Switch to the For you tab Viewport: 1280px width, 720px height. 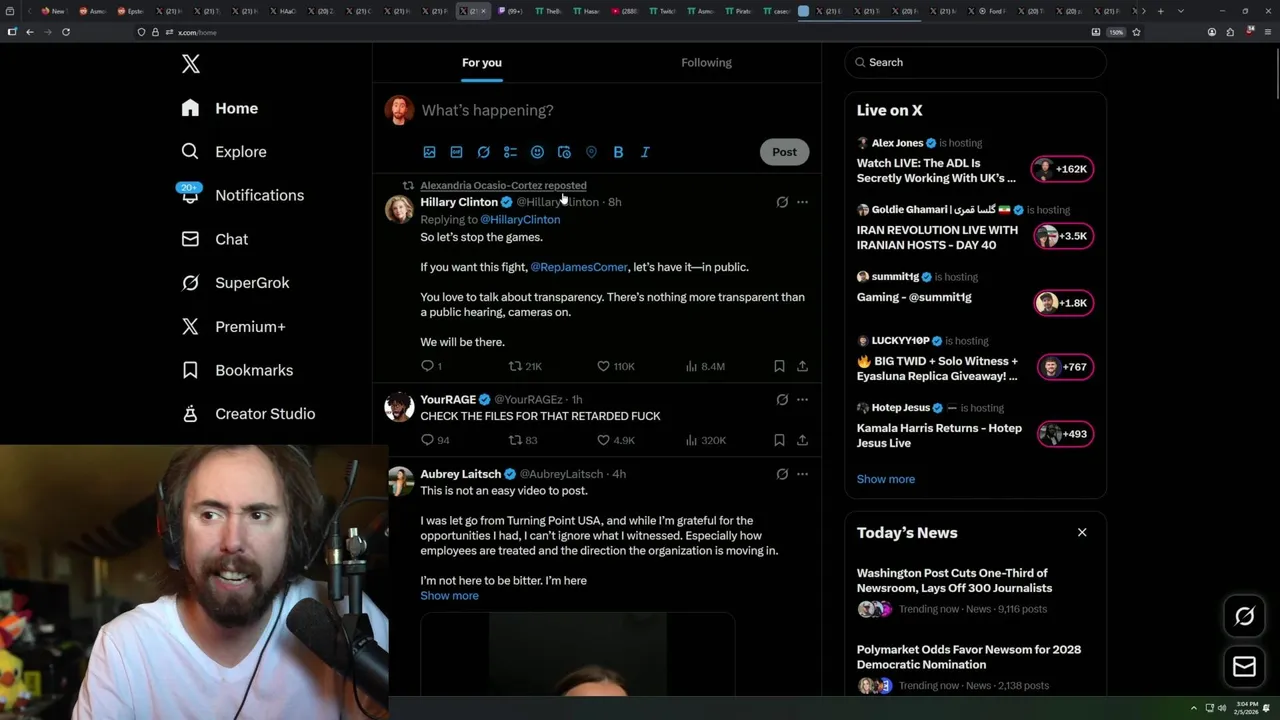click(x=482, y=63)
